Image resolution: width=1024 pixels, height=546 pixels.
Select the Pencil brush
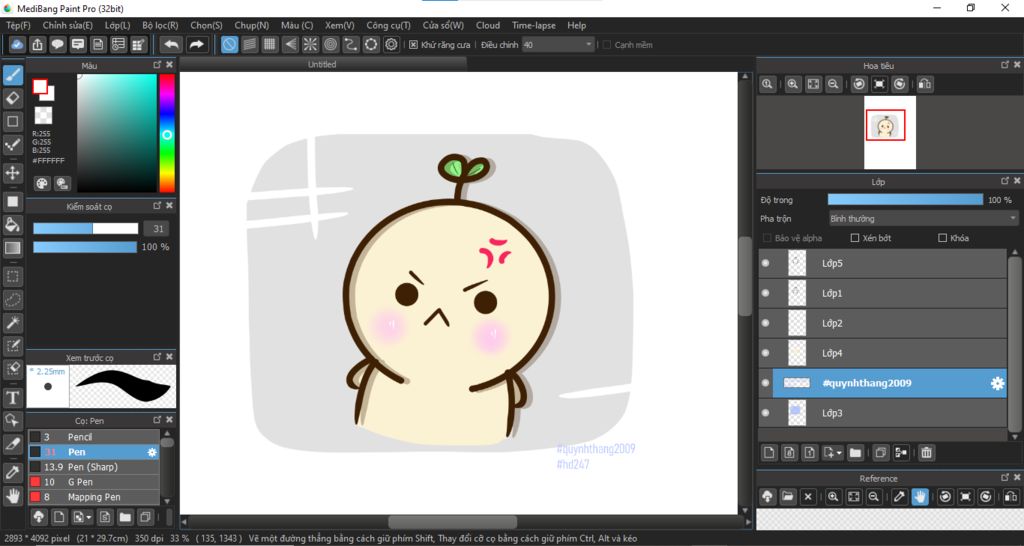pyautogui.click(x=93, y=437)
